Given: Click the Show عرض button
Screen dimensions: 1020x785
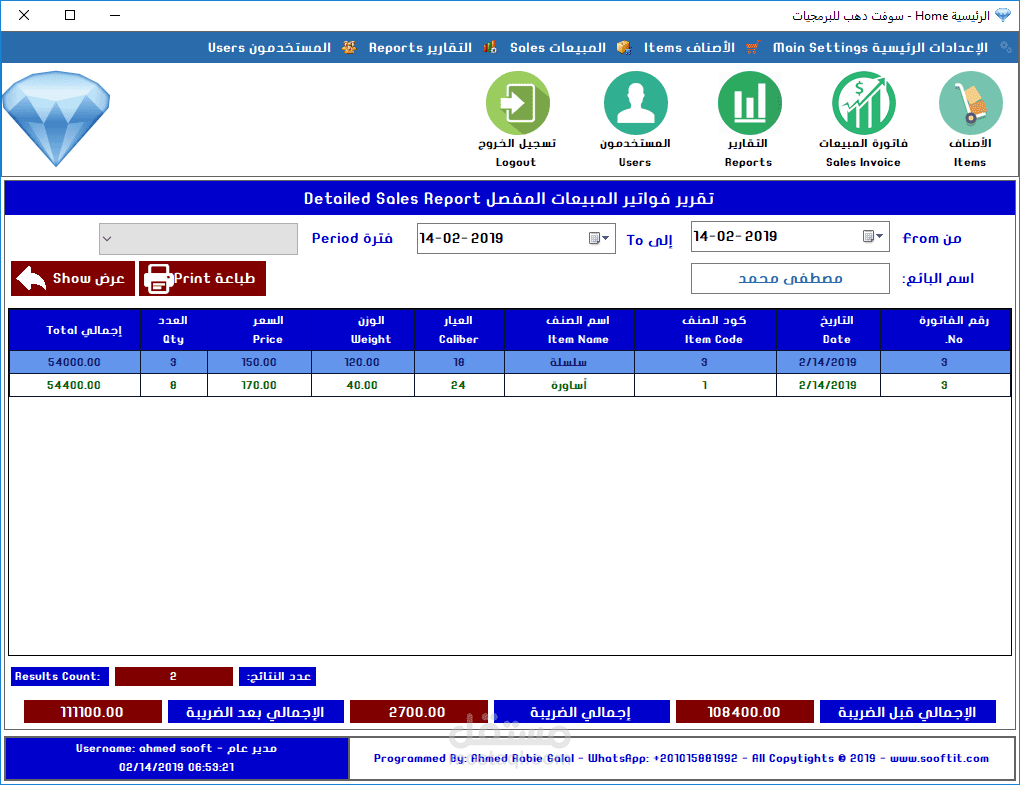Looking at the screenshot, I should 73,278.
